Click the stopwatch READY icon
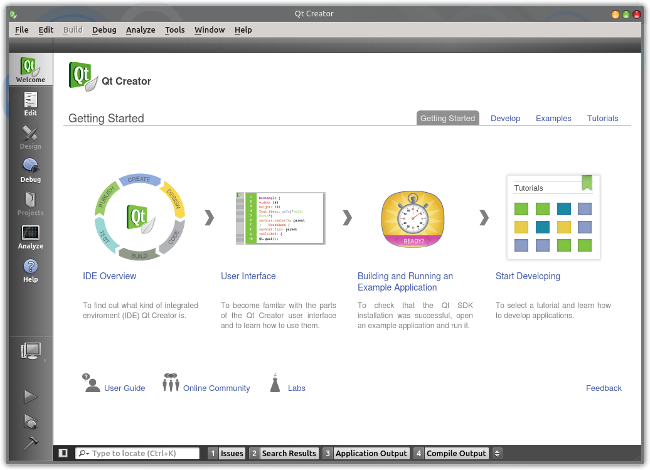Screen dimensions: 650x470 point(413,219)
